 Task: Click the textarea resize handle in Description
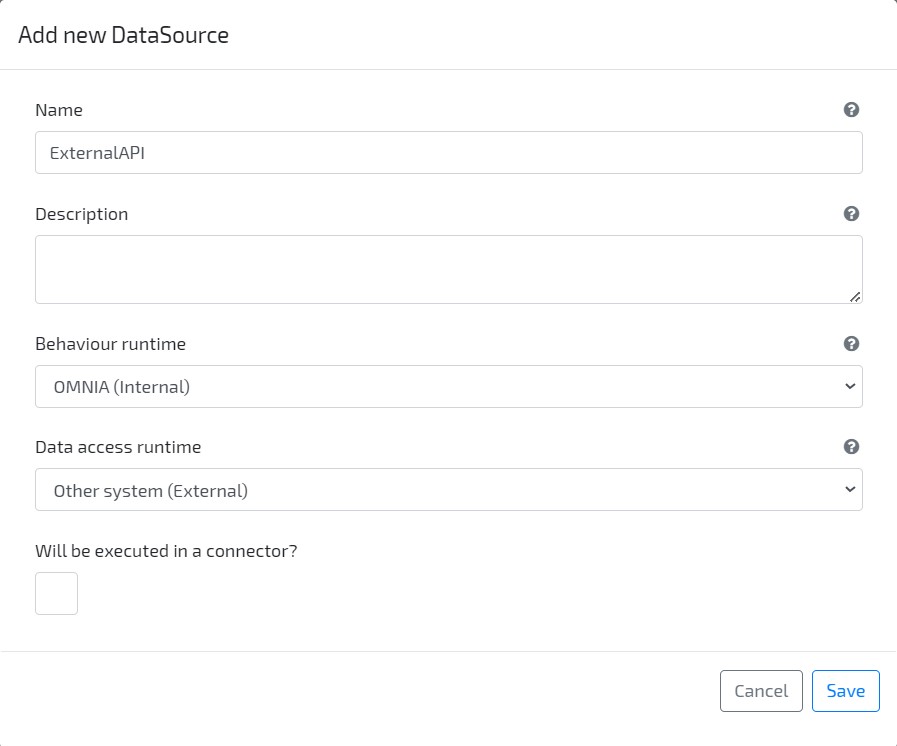pos(855,296)
